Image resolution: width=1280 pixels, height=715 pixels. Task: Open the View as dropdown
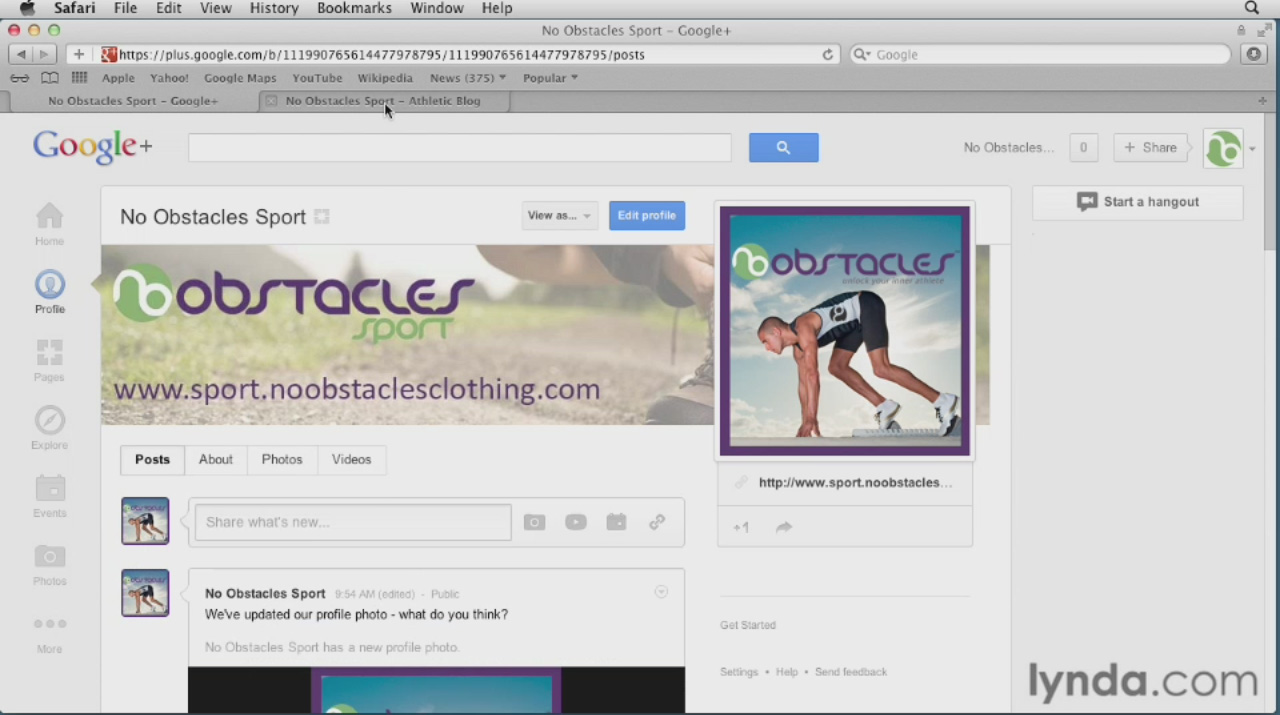(x=559, y=215)
